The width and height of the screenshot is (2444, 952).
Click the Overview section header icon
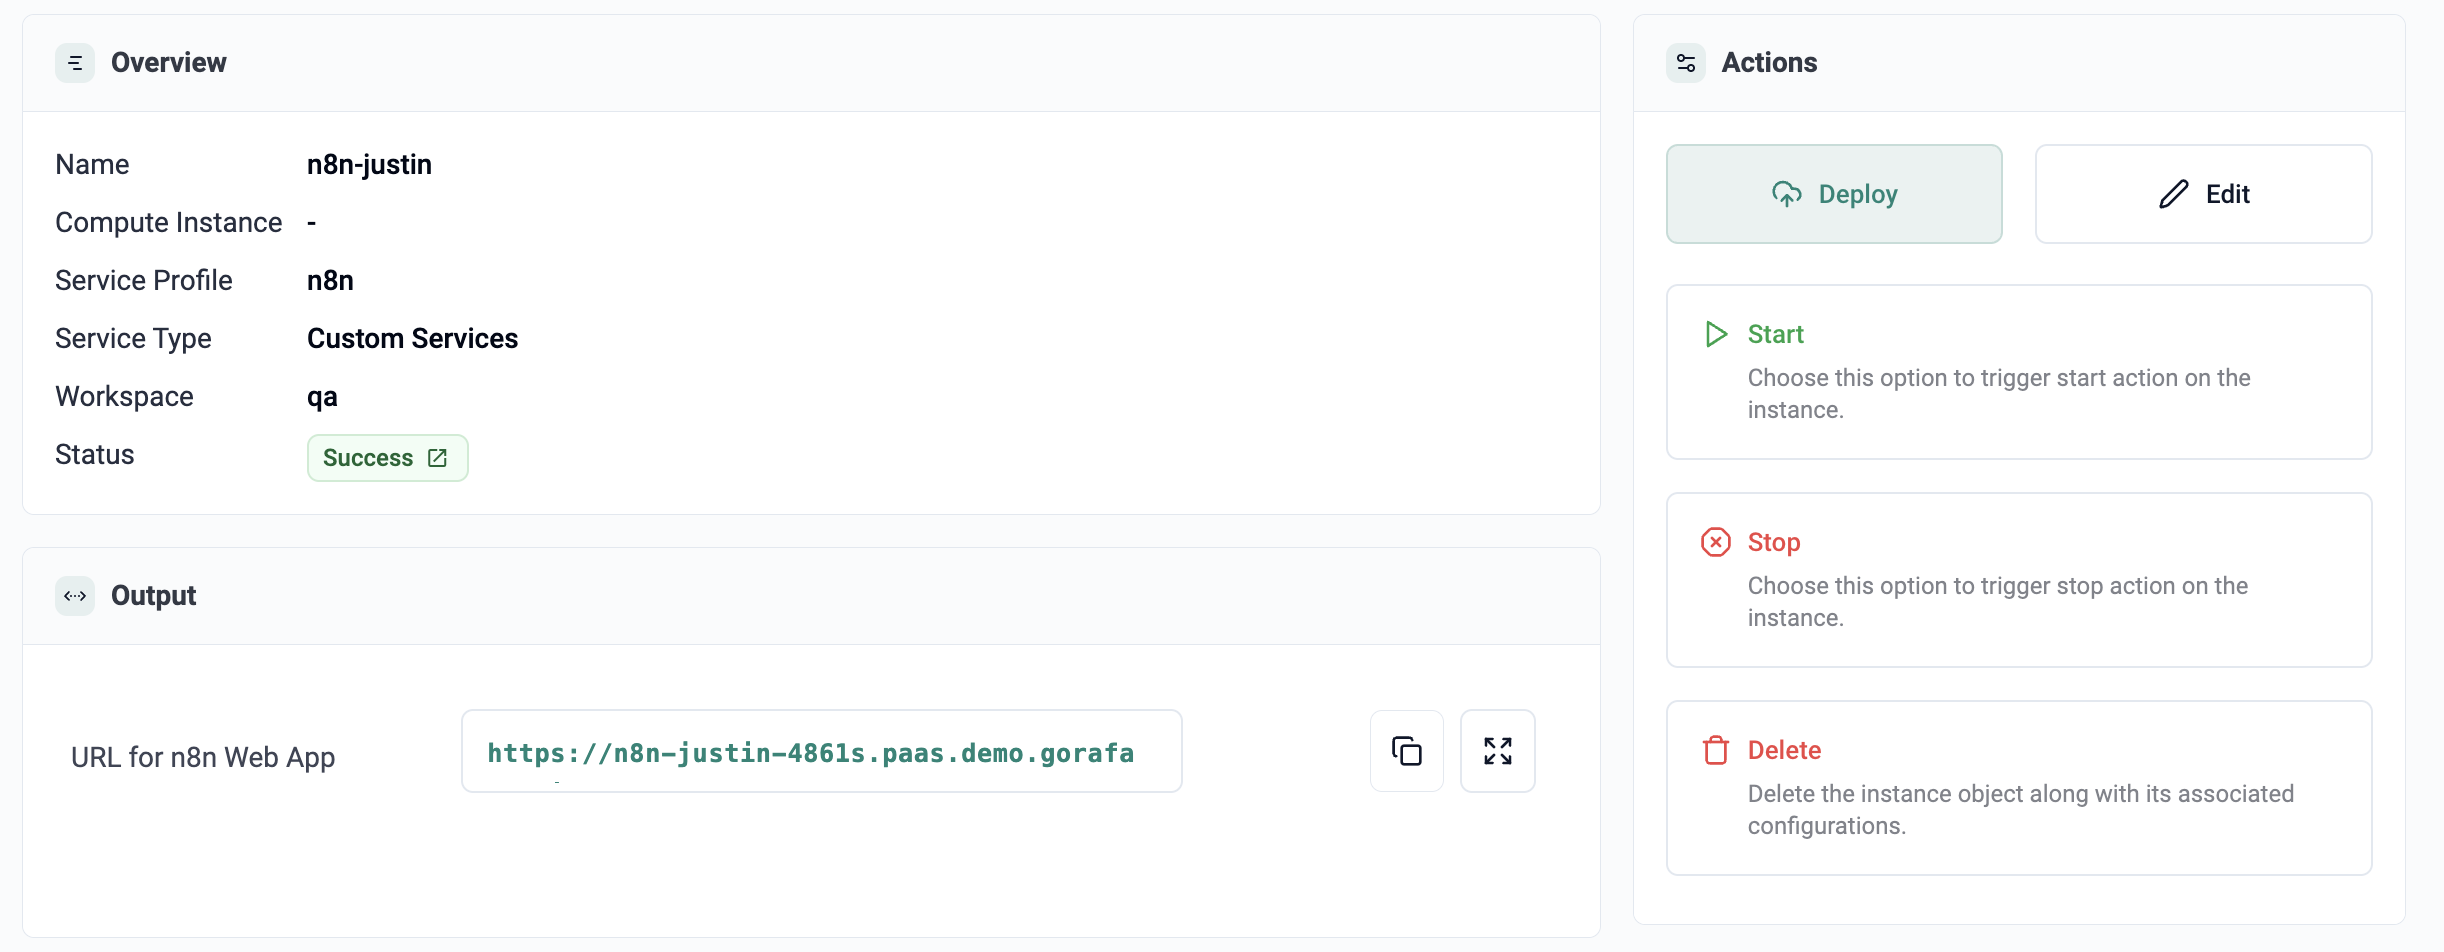(x=75, y=63)
